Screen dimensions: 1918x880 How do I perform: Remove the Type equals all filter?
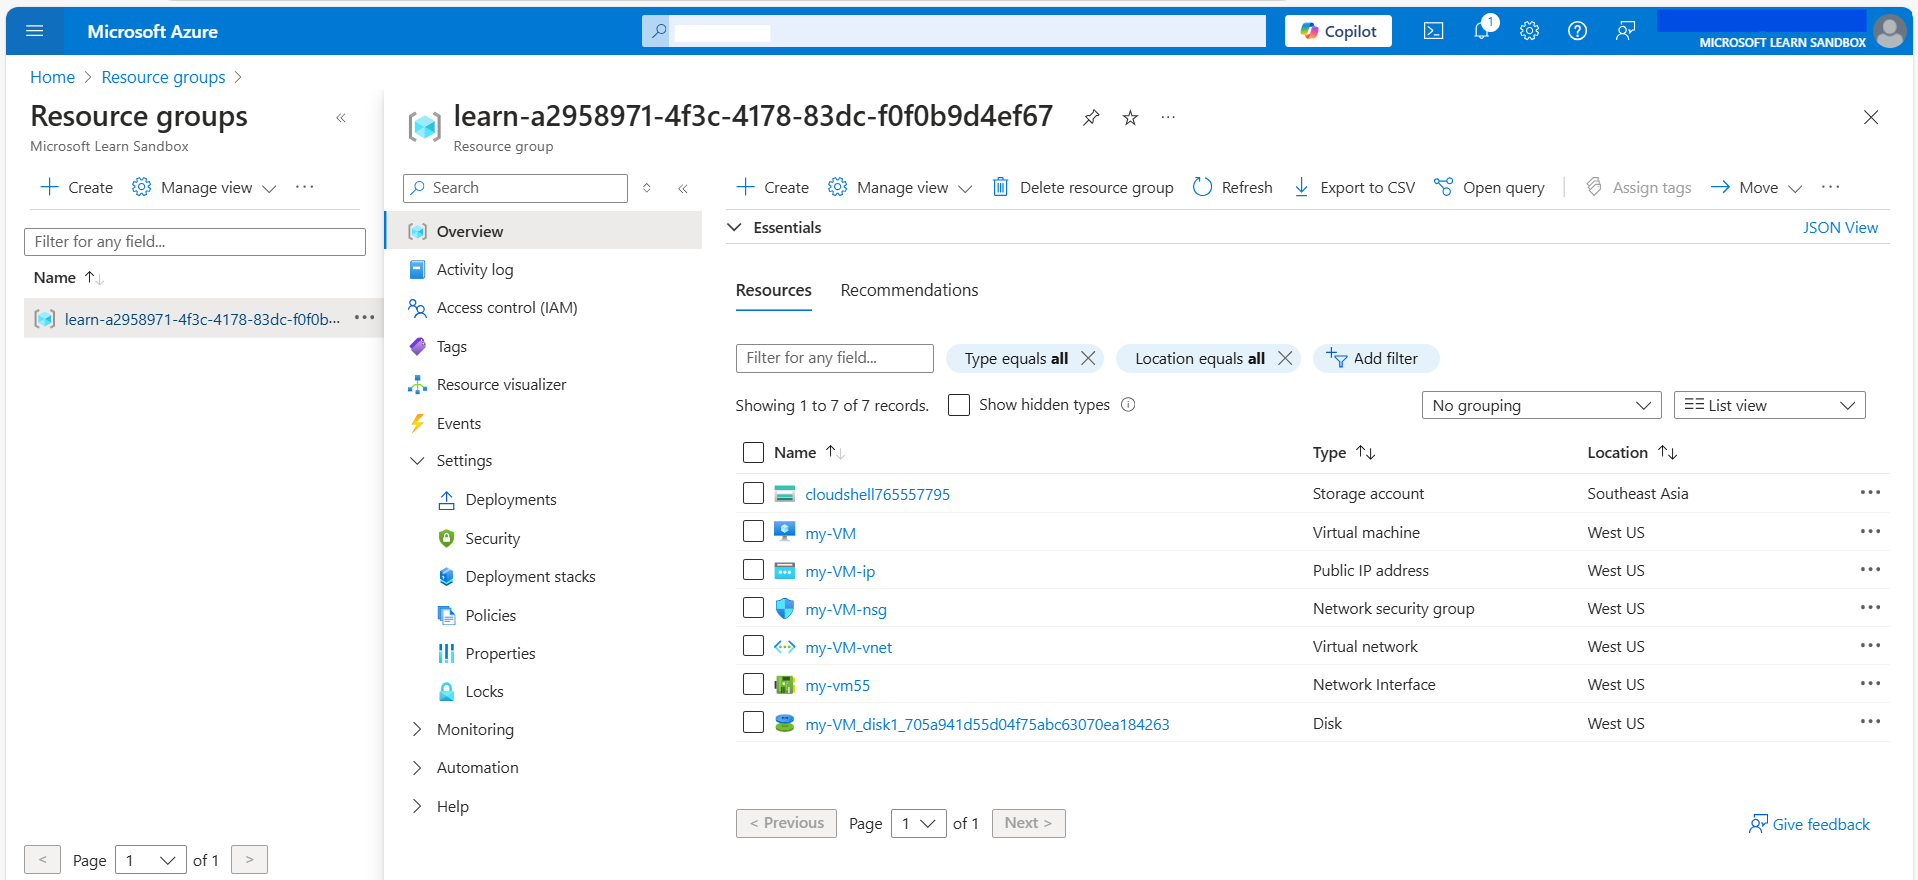click(x=1088, y=358)
